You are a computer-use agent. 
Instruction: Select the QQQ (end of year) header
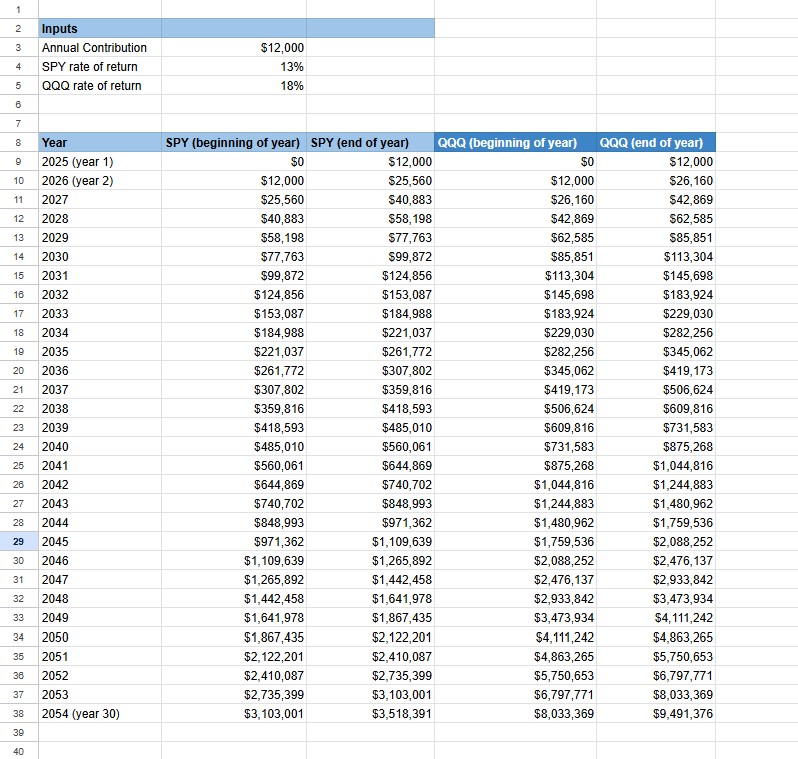pos(656,143)
